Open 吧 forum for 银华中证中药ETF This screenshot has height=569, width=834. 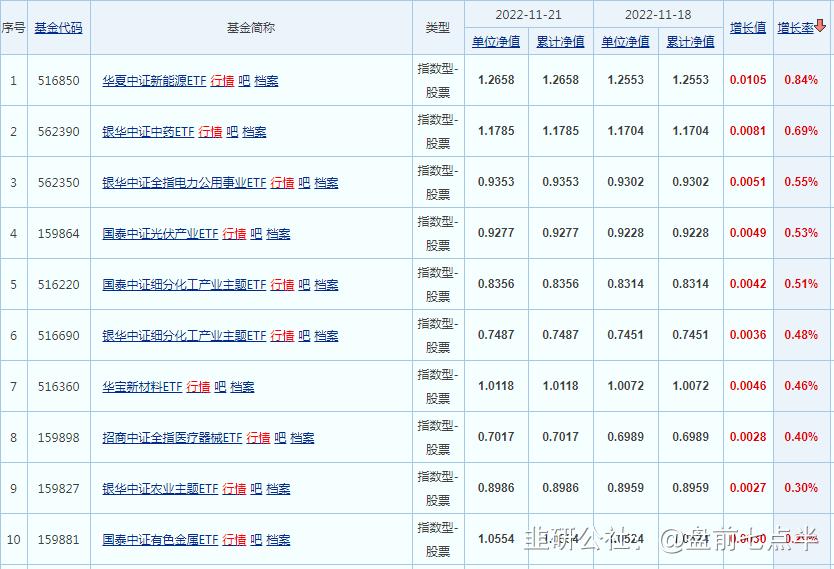(232, 132)
